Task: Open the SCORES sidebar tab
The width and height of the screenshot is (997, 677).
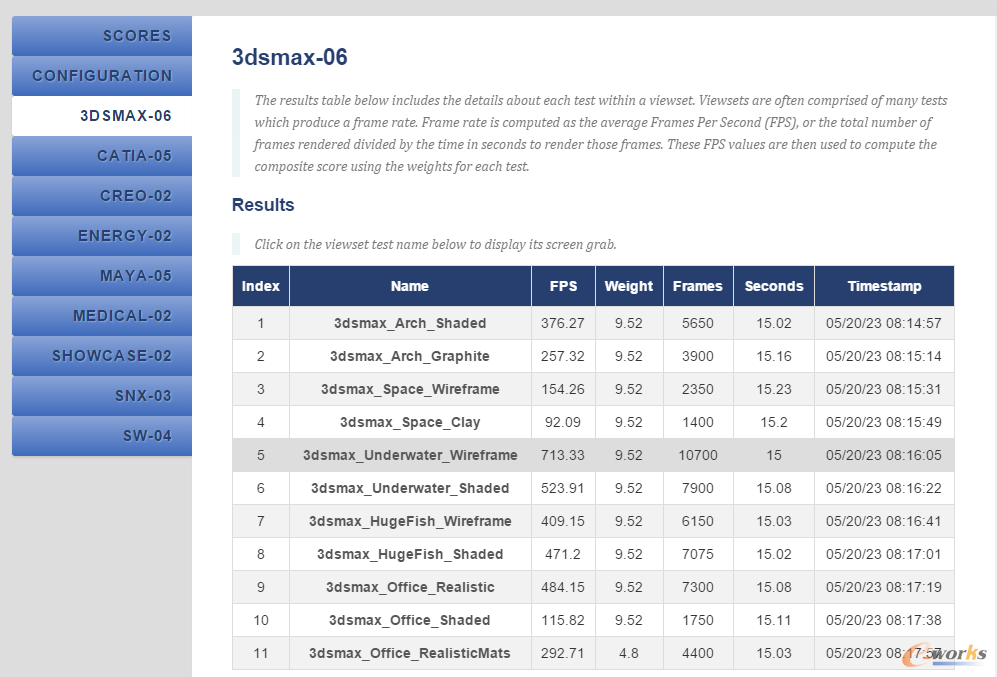Action: pos(102,36)
